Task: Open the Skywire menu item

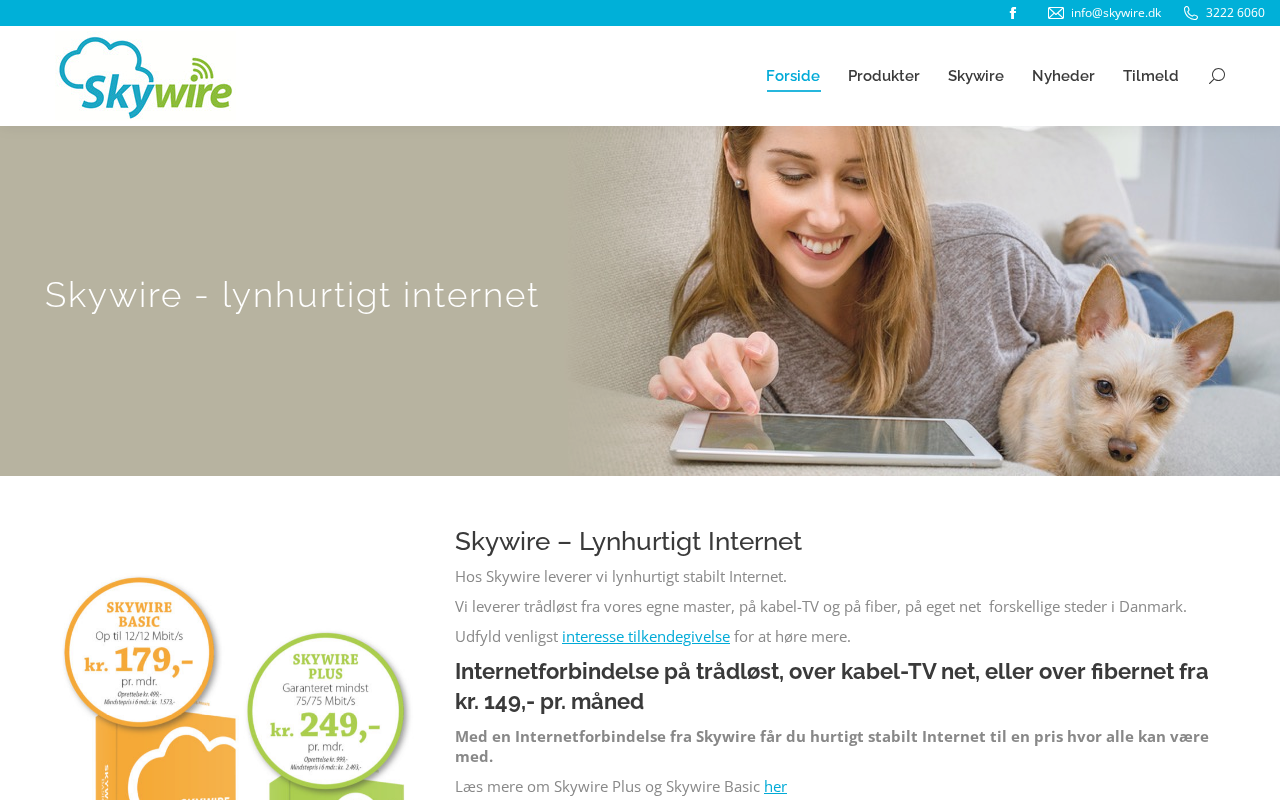Action: pyautogui.click(x=976, y=76)
